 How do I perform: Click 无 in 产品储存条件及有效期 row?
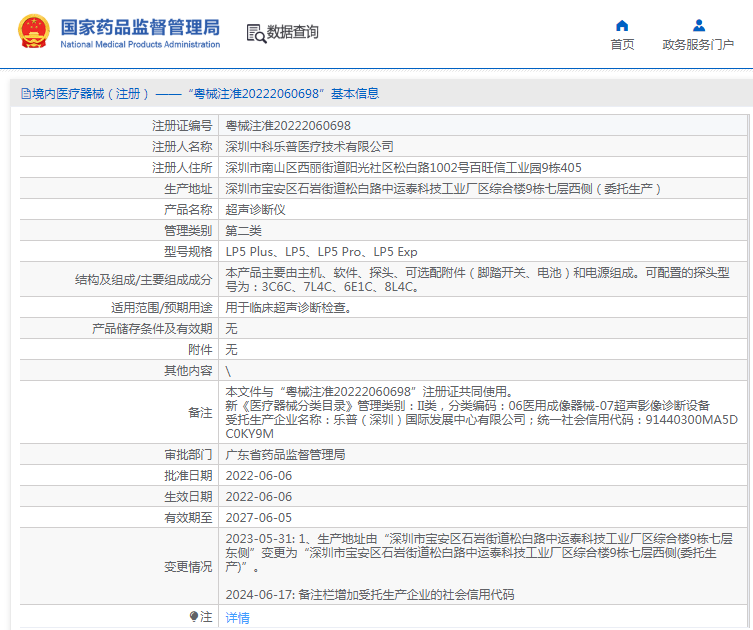(x=231, y=329)
